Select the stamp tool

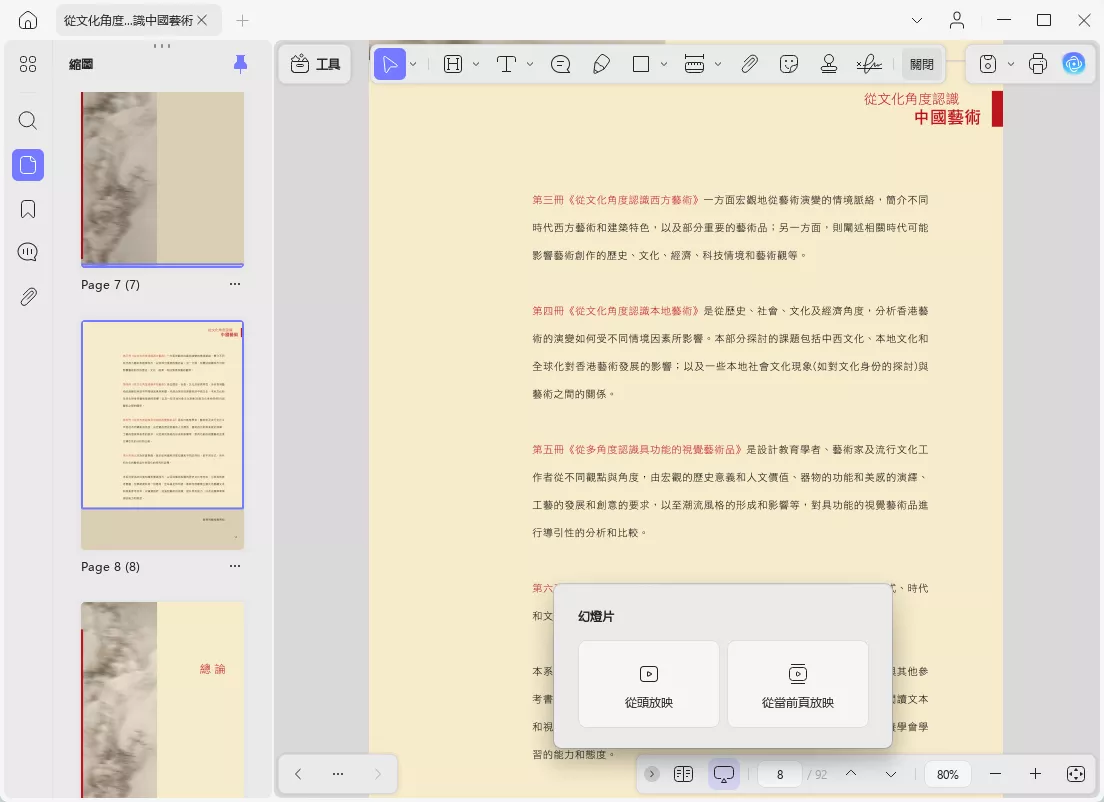(829, 65)
